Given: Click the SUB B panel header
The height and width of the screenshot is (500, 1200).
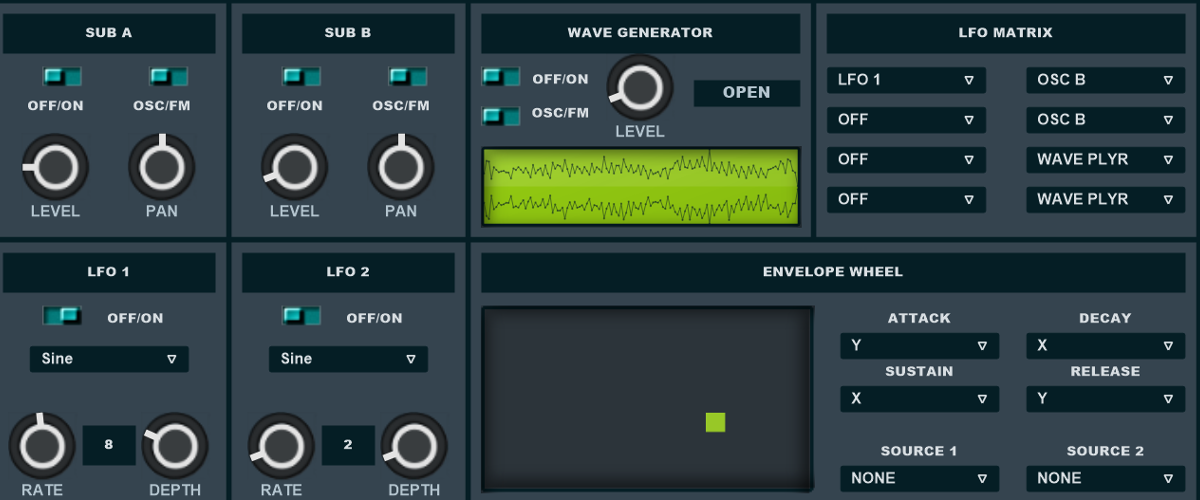Looking at the screenshot, I should (x=348, y=33).
